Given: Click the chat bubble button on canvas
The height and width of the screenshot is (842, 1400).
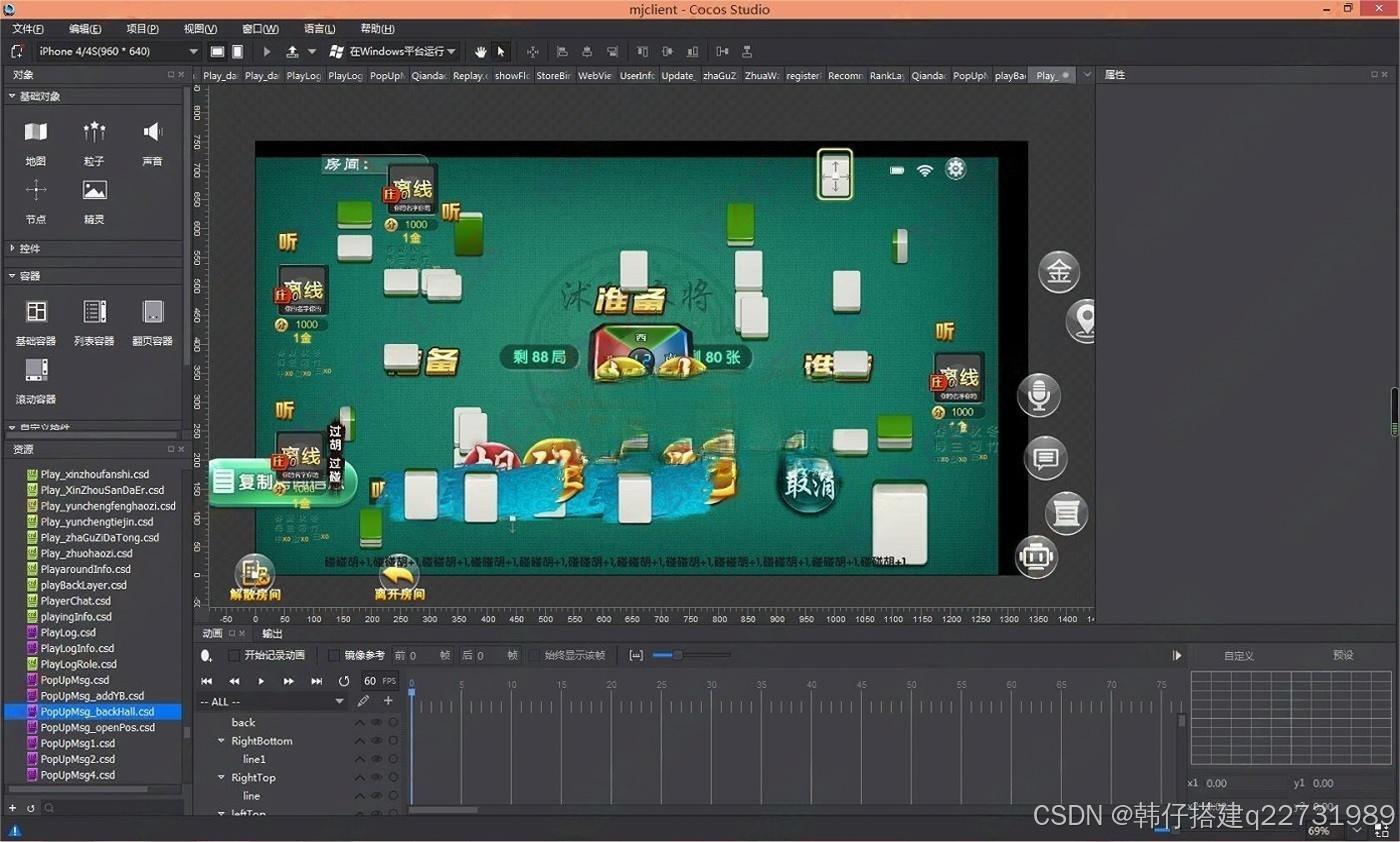Looking at the screenshot, I should click(1046, 459).
